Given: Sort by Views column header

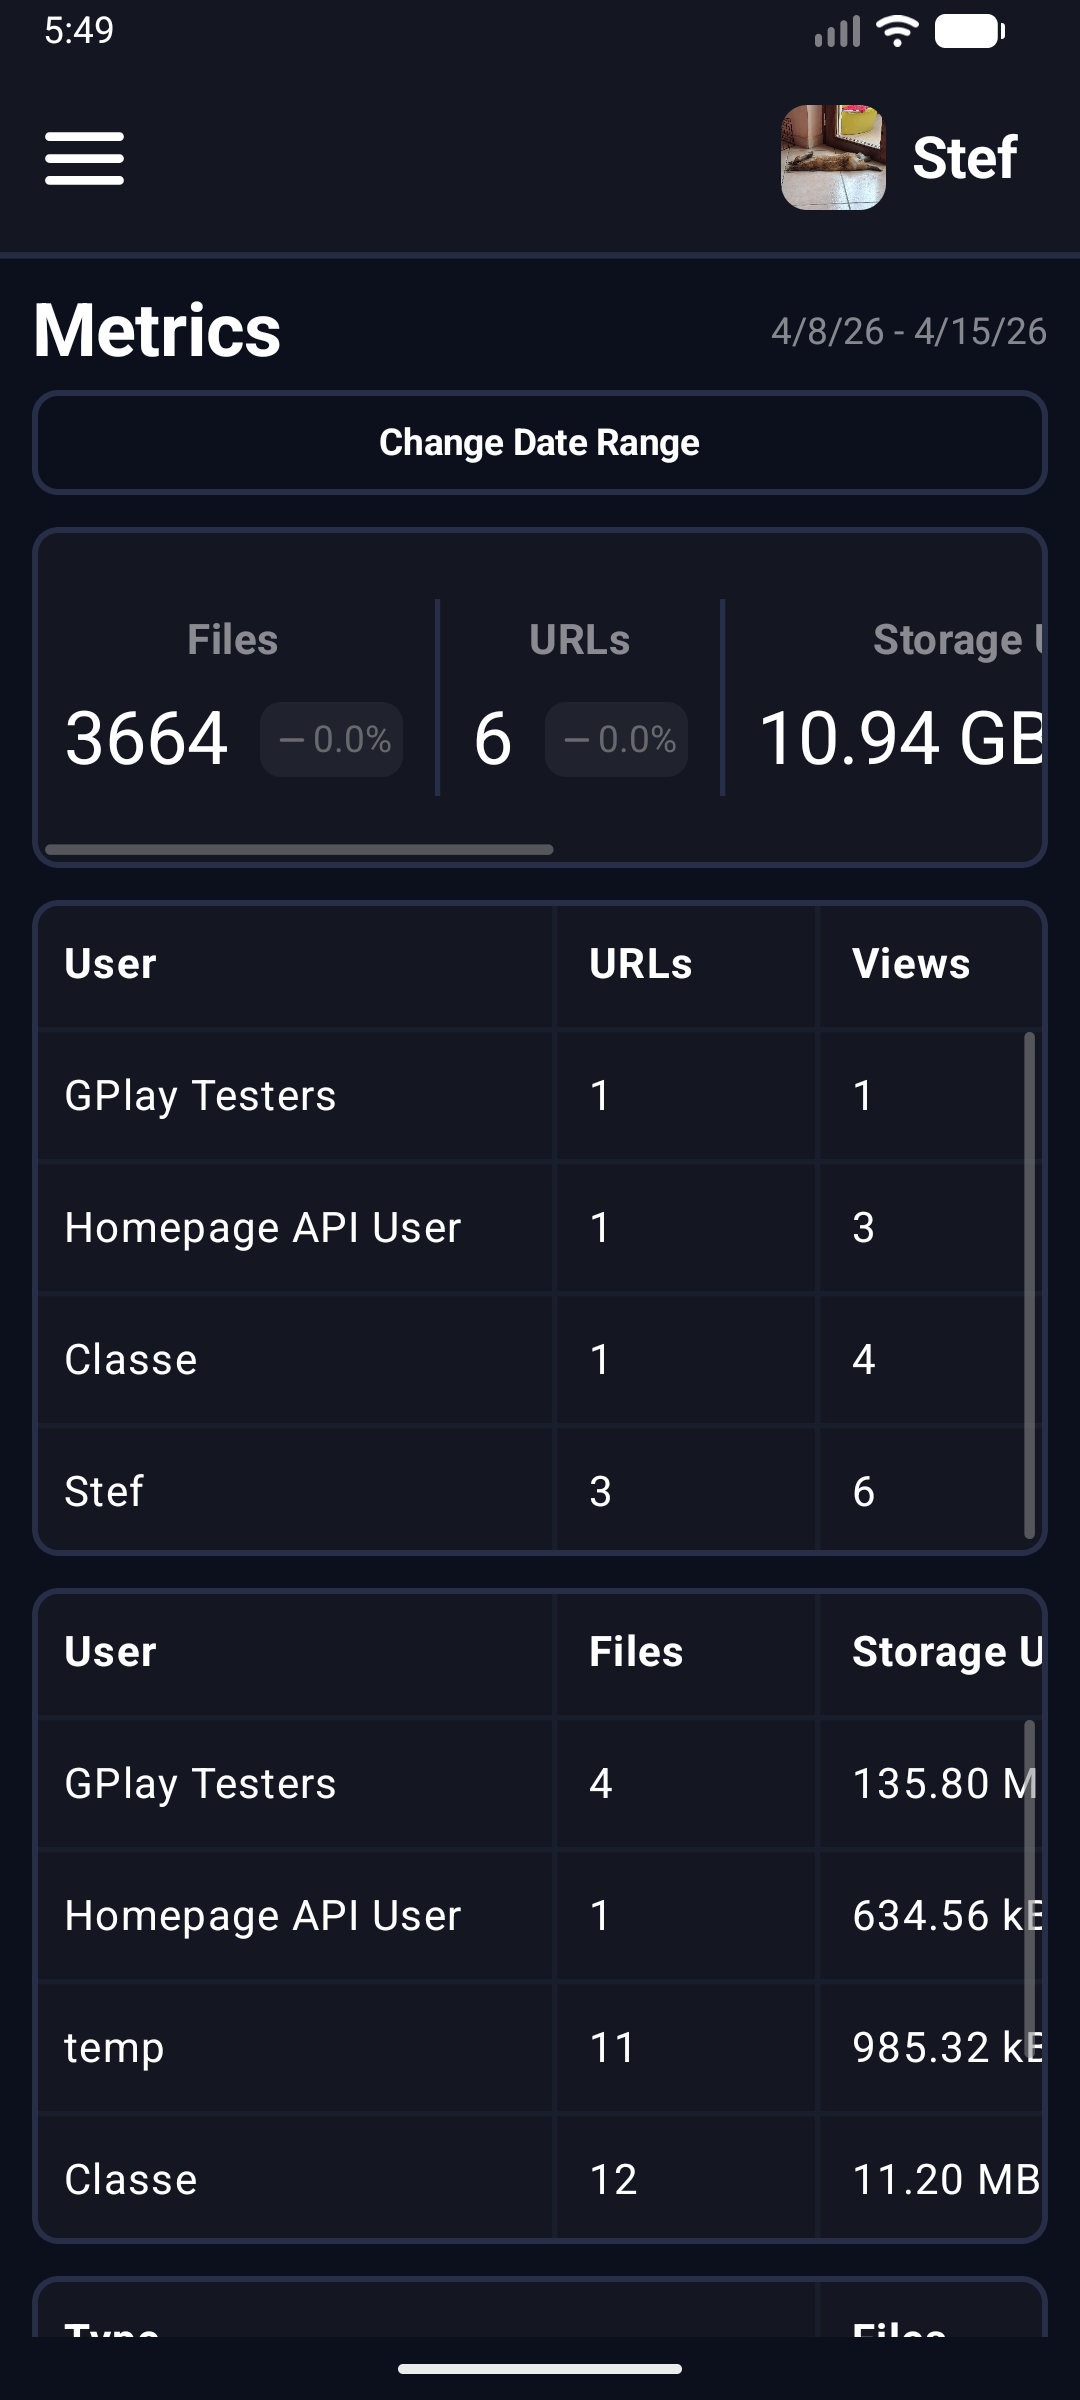Looking at the screenshot, I should click(911, 964).
